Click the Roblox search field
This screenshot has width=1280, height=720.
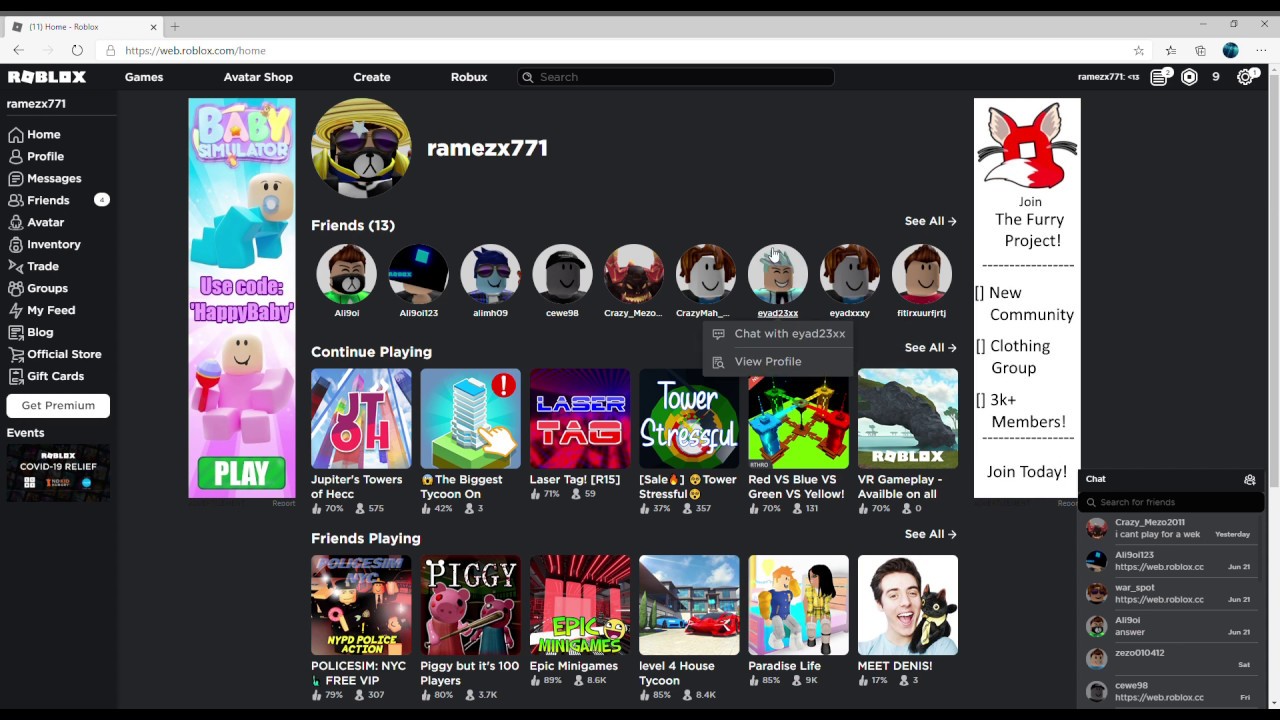pos(676,77)
